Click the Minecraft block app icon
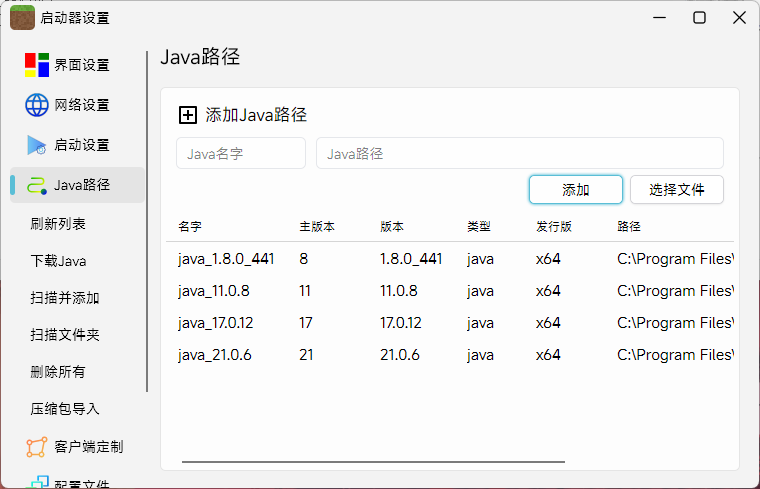 [22, 18]
